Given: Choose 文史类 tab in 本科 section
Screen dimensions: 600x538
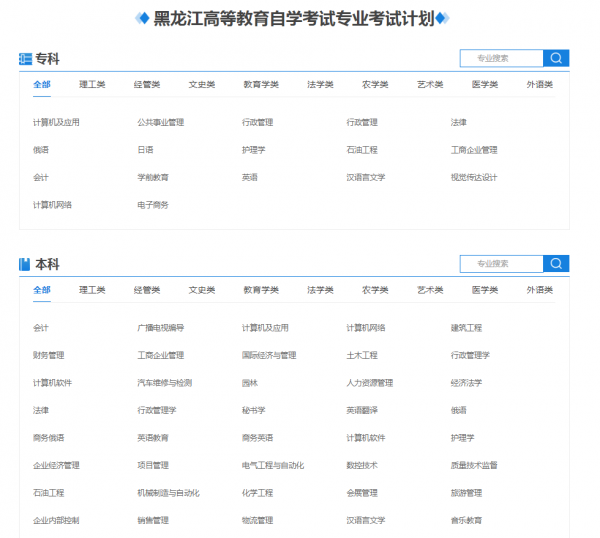Looking at the screenshot, I should tap(202, 290).
